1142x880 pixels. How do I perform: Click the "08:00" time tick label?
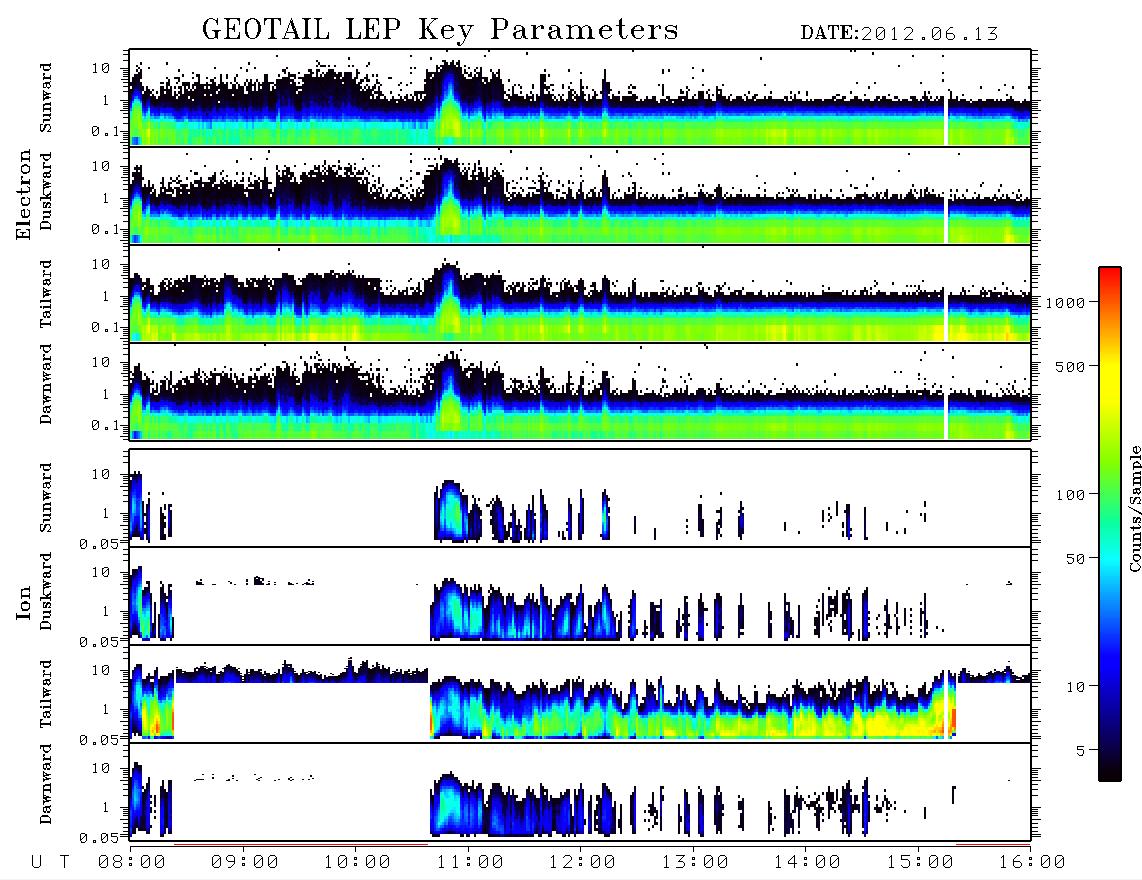132,863
